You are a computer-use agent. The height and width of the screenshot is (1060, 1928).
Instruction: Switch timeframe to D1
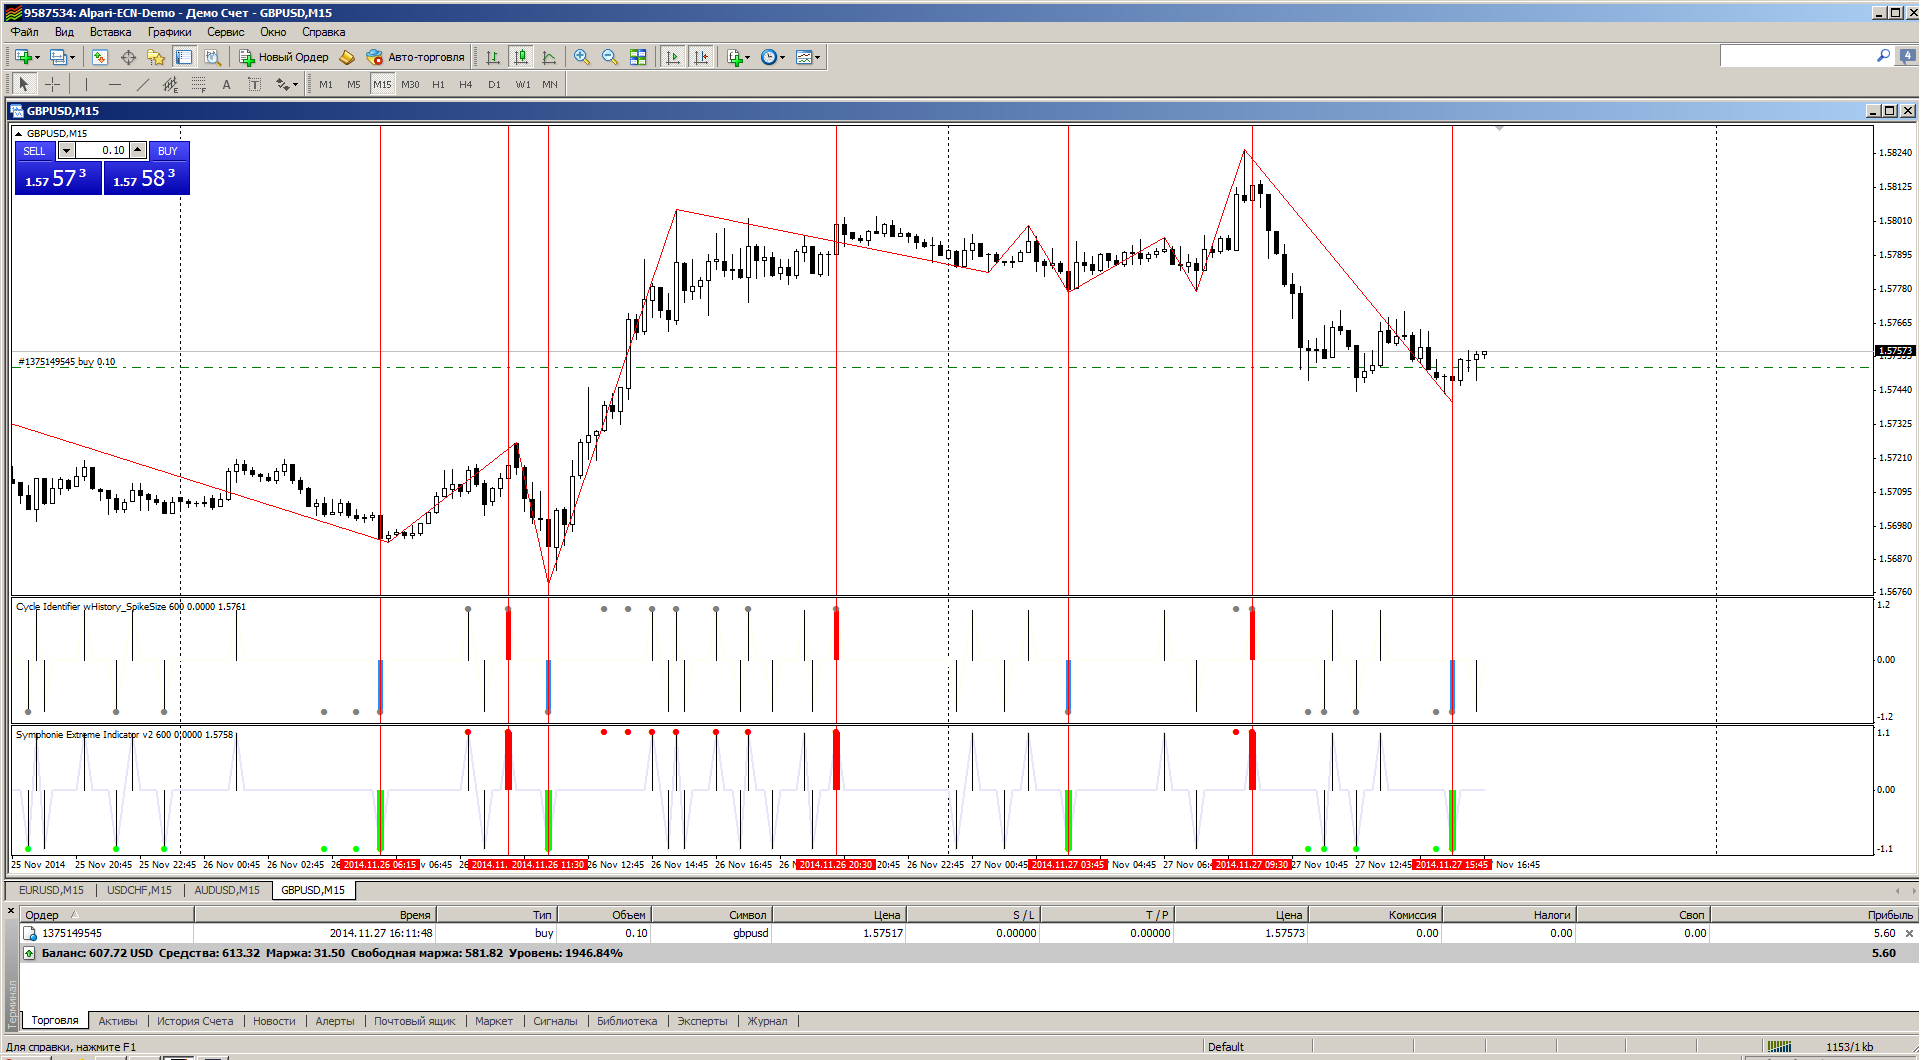(x=494, y=84)
